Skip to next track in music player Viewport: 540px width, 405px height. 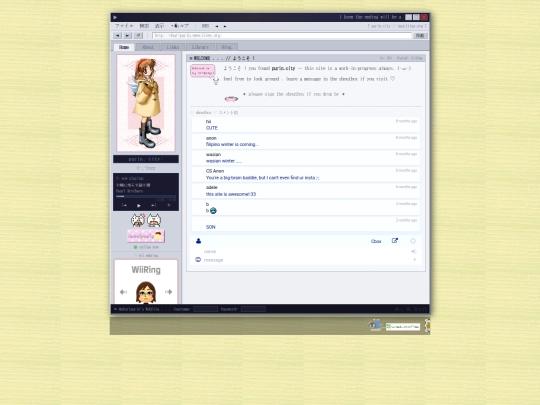pyautogui.click(x=154, y=205)
